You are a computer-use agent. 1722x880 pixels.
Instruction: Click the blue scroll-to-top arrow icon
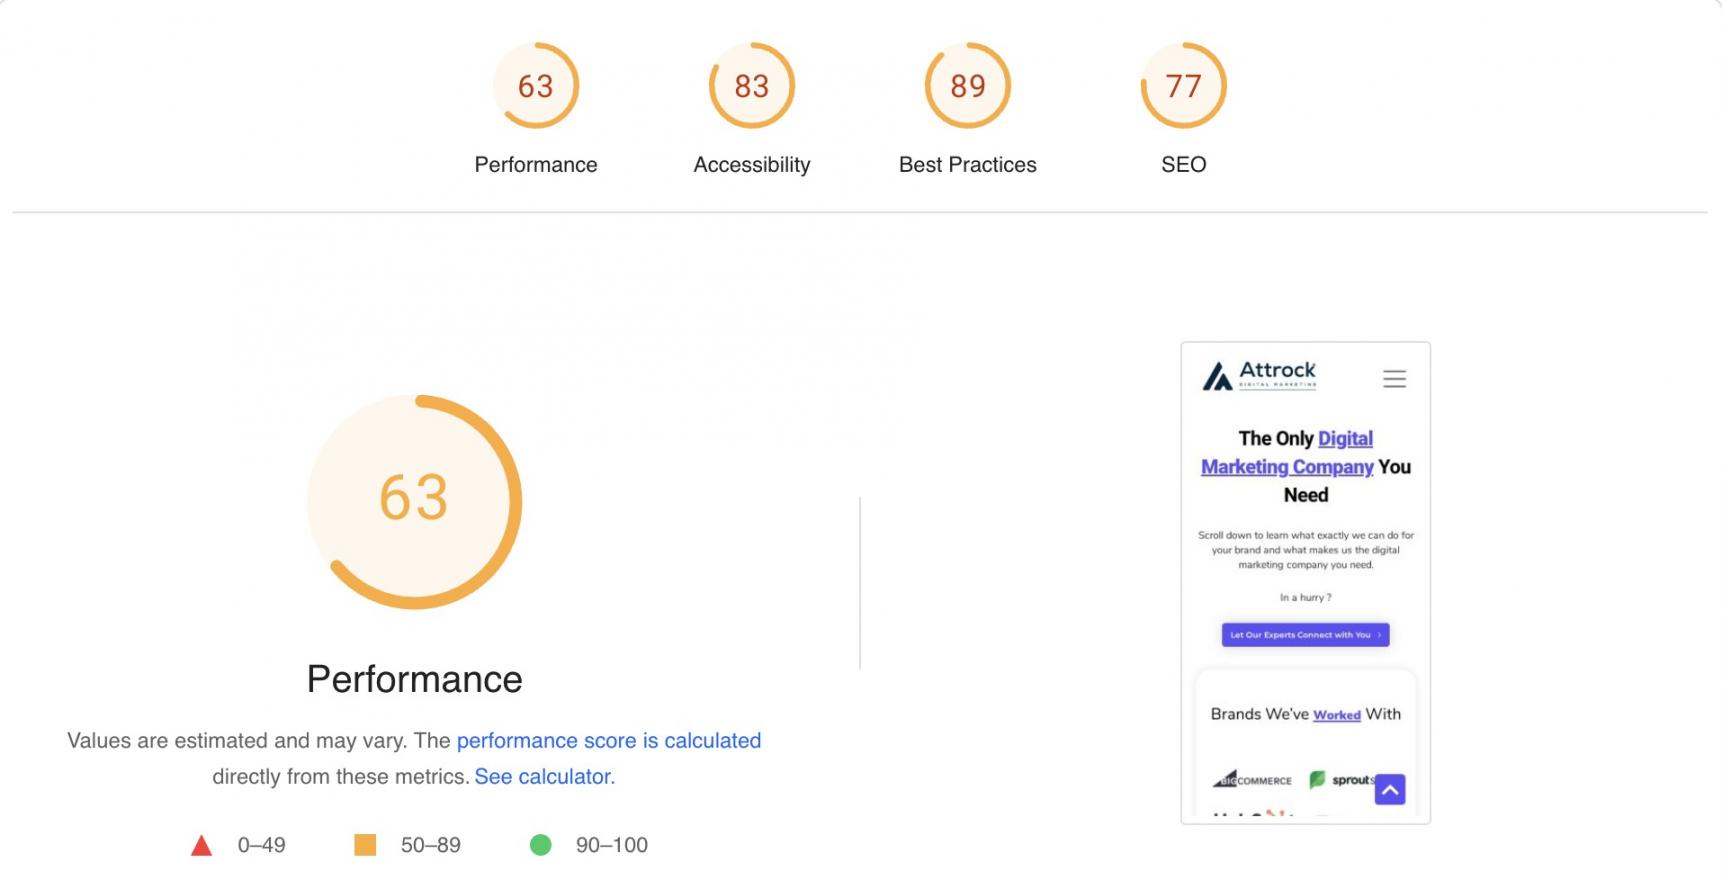pos(1390,789)
